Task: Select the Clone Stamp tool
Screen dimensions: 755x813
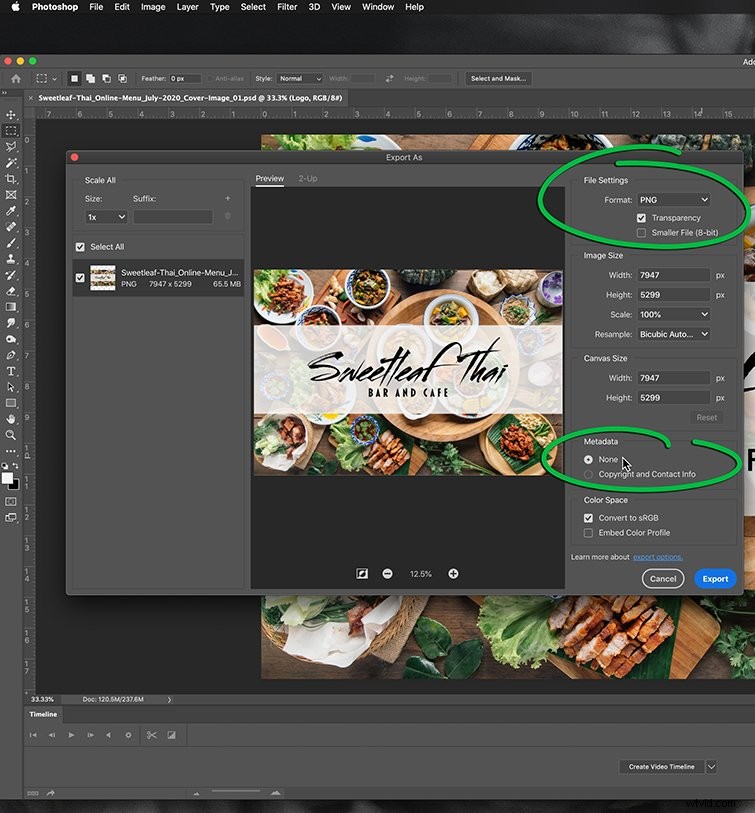Action: [10, 259]
